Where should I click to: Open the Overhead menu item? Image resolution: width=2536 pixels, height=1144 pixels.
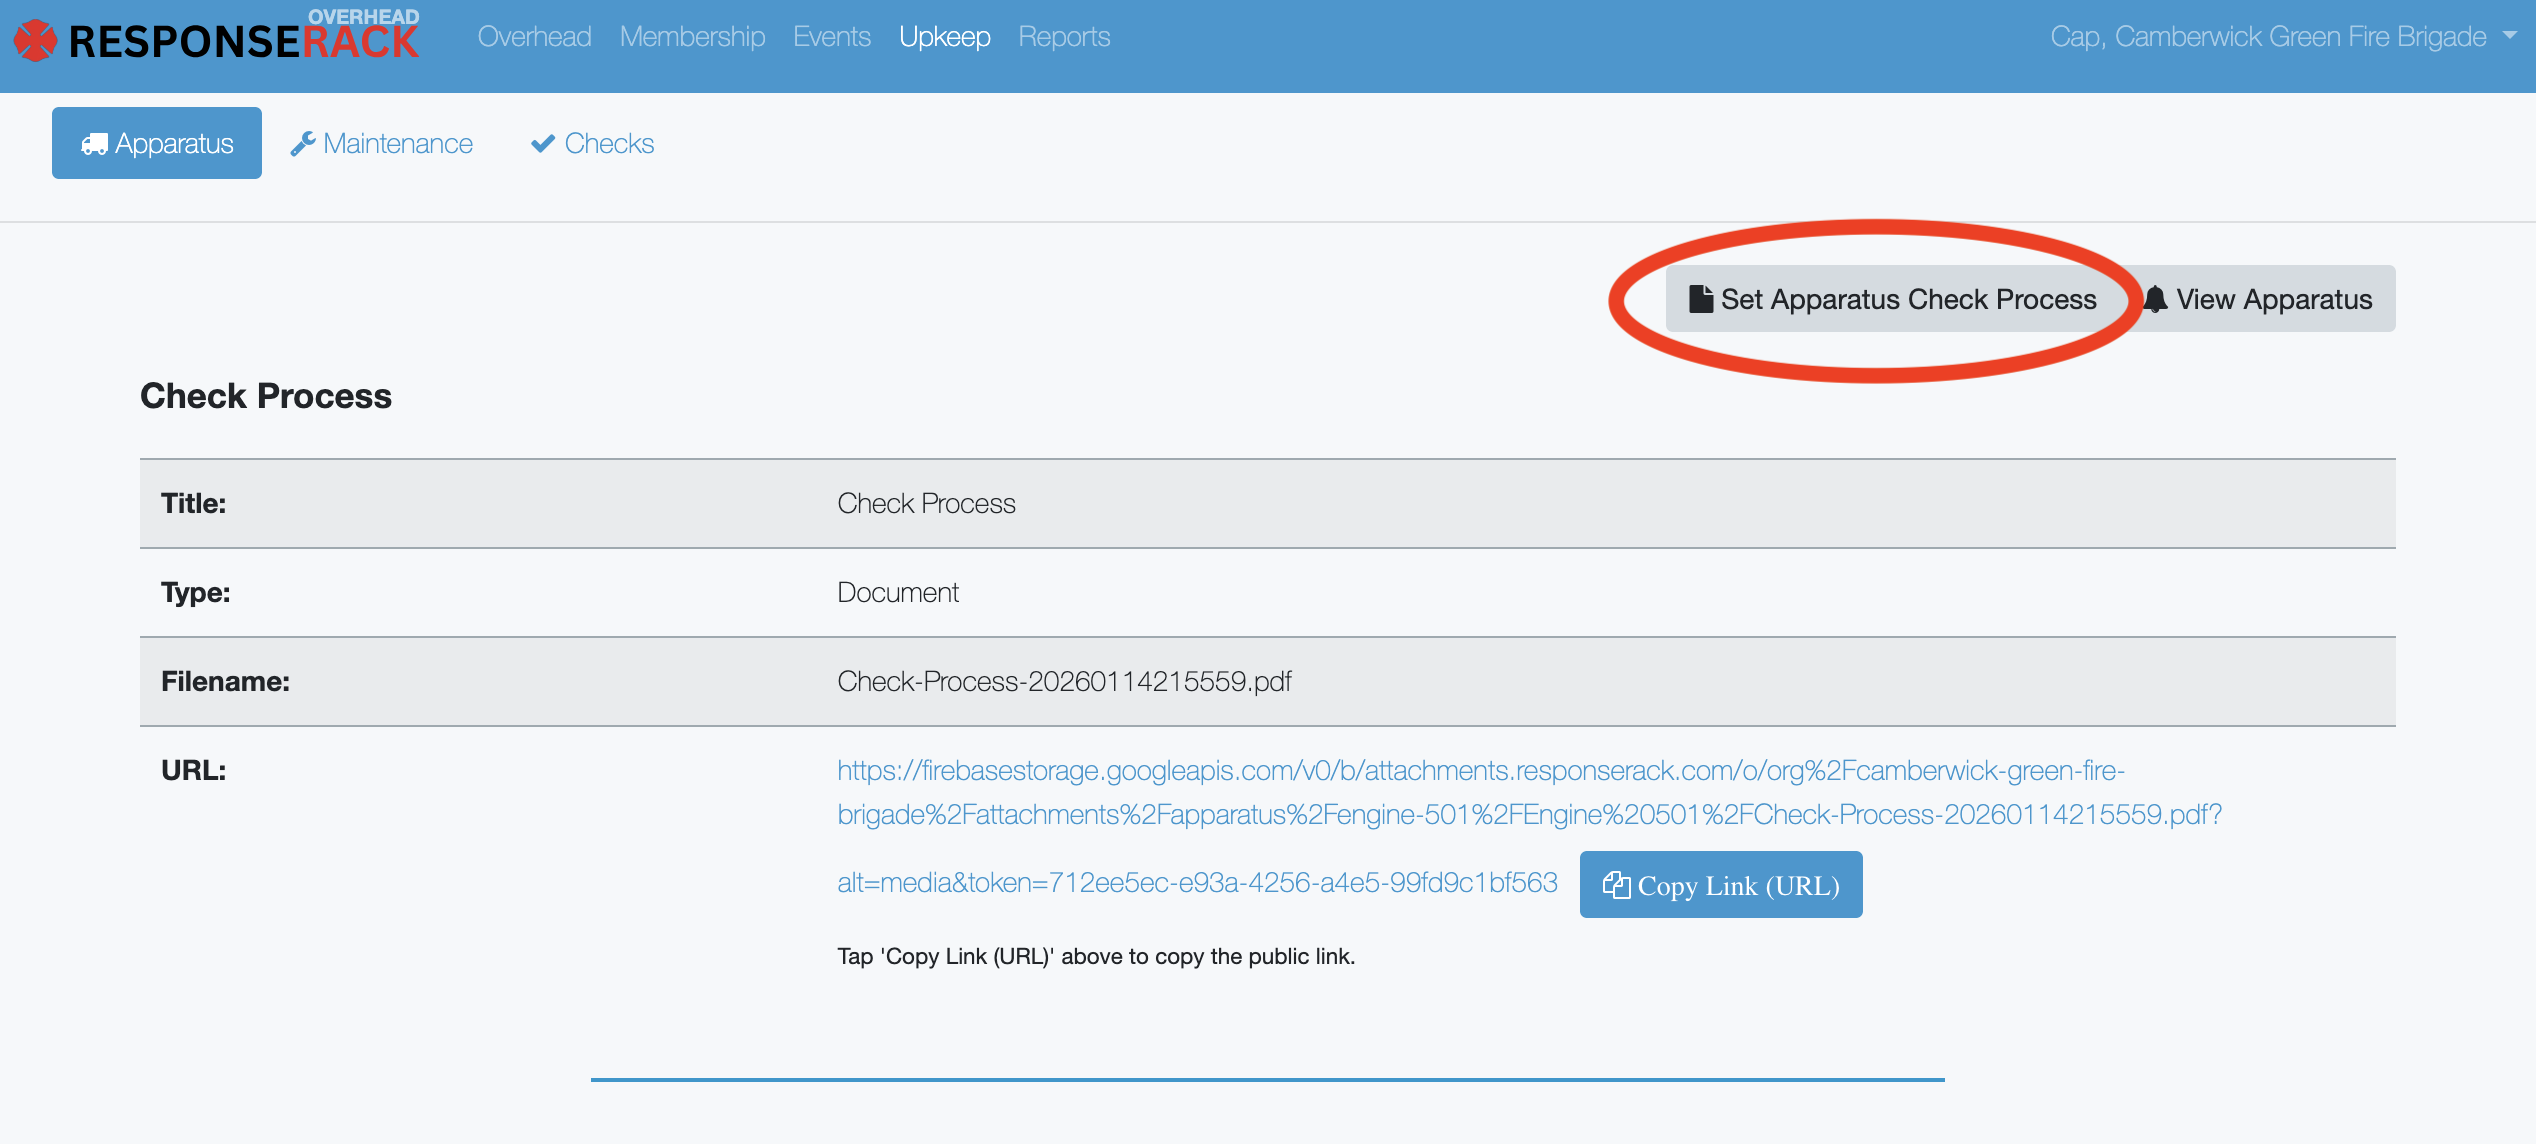[x=534, y=37]
